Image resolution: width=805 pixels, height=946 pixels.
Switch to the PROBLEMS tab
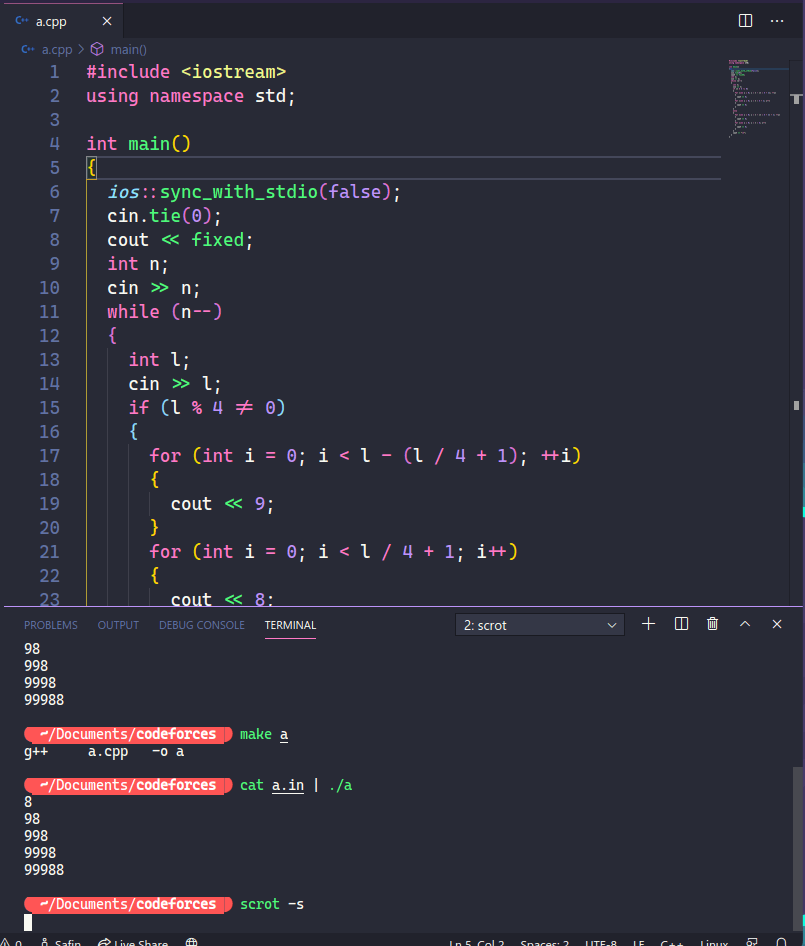click(x=51, y=625)
